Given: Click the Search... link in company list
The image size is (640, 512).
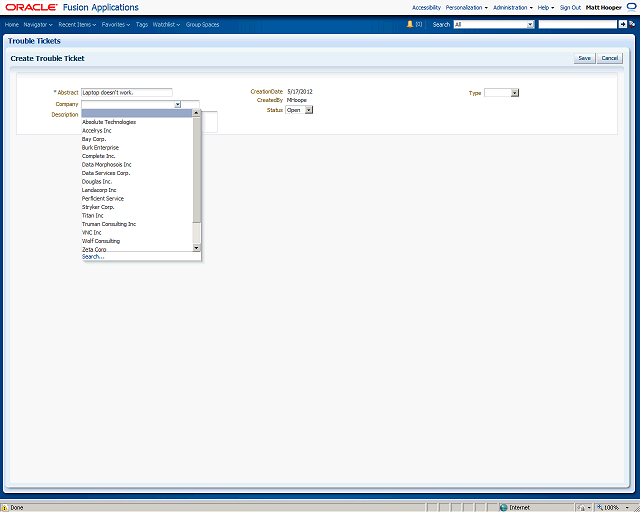Looking at the screenshot, I should 93,256.
